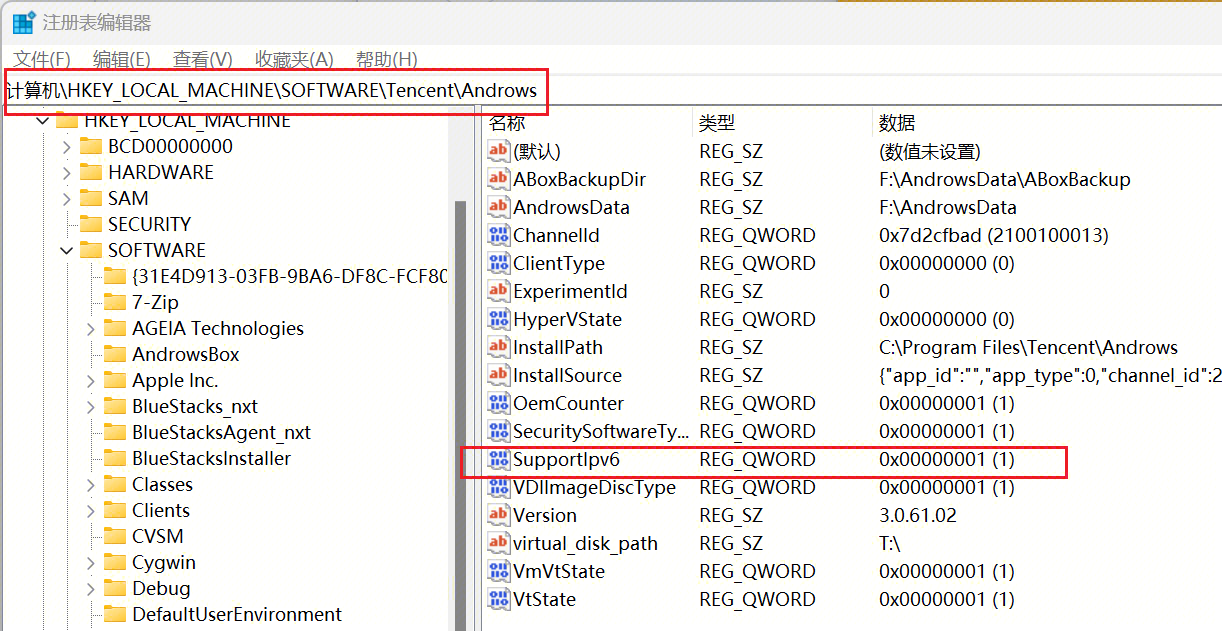The height and width of the screenshot is (631, 1222).
Task: Select the BlueStacksAgent_nxt key
Action: [221, 432]
